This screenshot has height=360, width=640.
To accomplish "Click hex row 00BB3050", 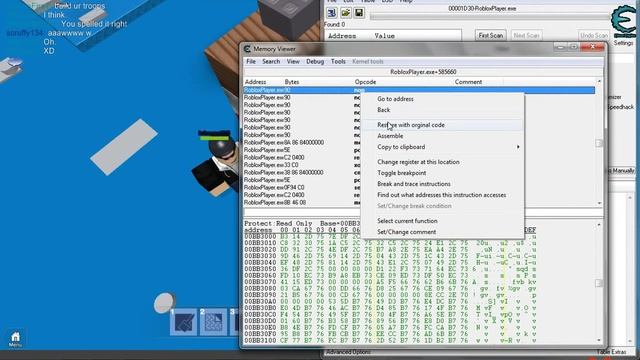I will click(390, 269).
